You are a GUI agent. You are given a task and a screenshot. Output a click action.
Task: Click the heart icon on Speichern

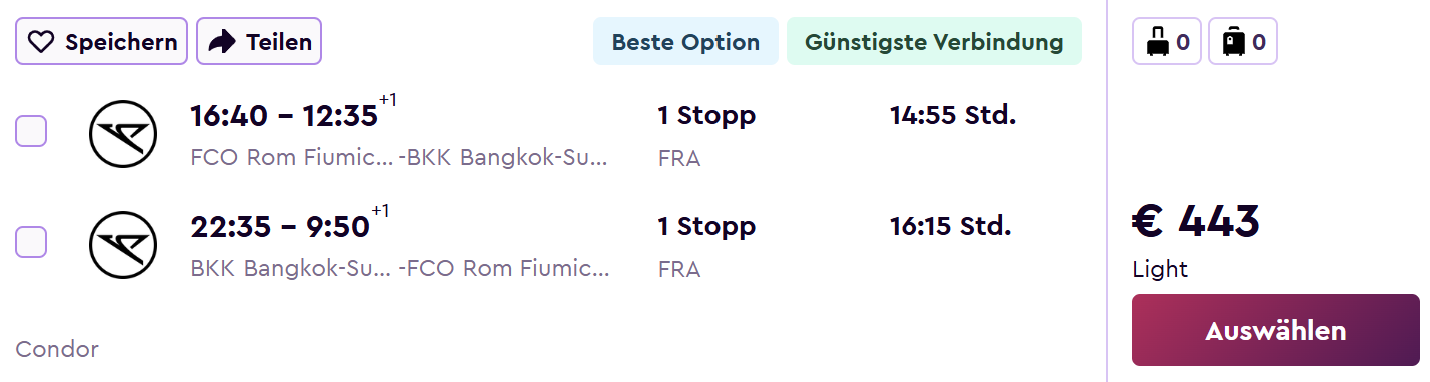(x=40, y=42)
